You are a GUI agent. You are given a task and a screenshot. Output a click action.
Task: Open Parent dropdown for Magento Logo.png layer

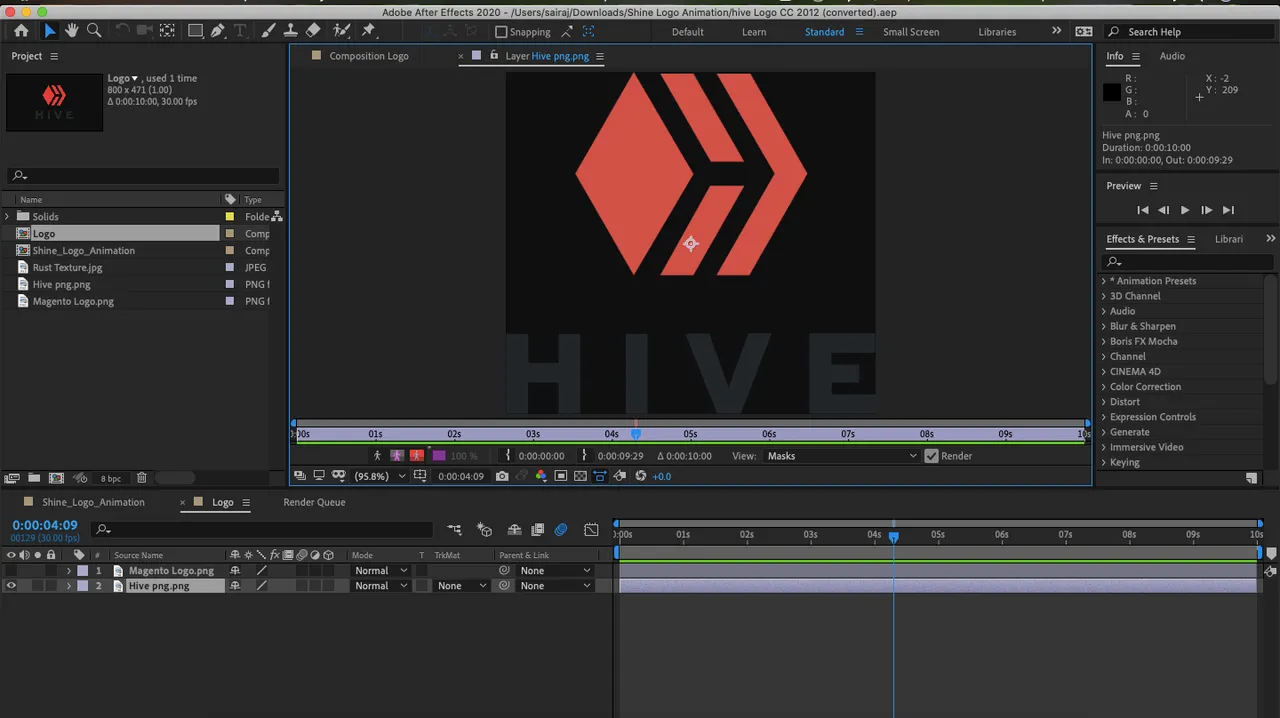pos(555,571)
